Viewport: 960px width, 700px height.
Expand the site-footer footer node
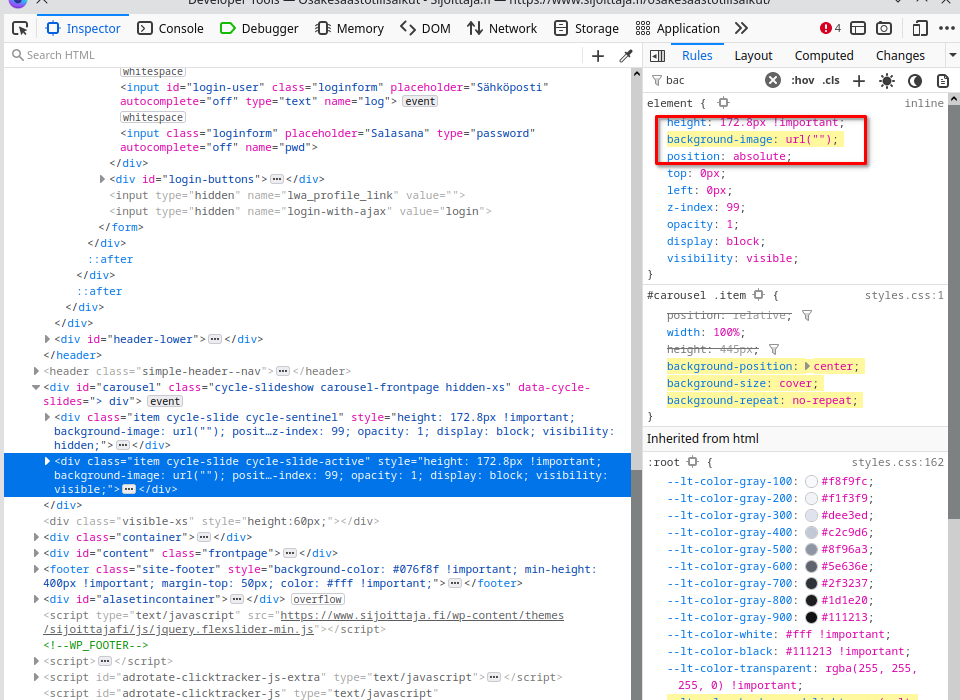36,569
